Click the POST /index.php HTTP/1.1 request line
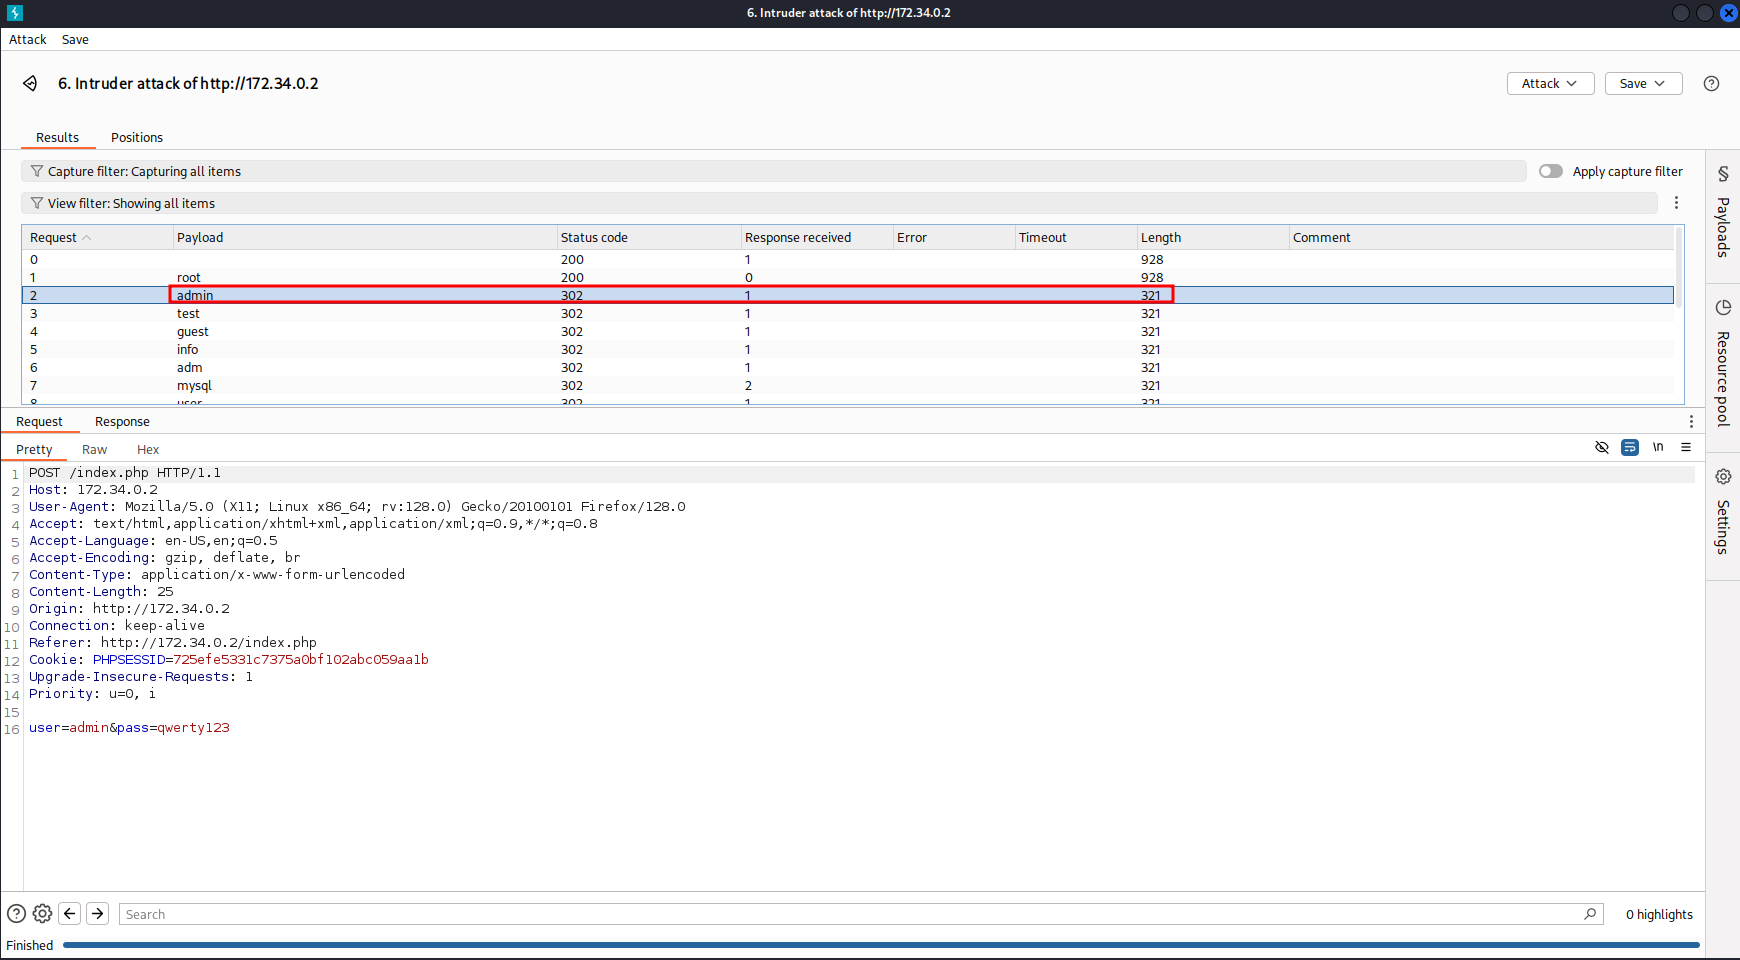 [x=125, y=473]
